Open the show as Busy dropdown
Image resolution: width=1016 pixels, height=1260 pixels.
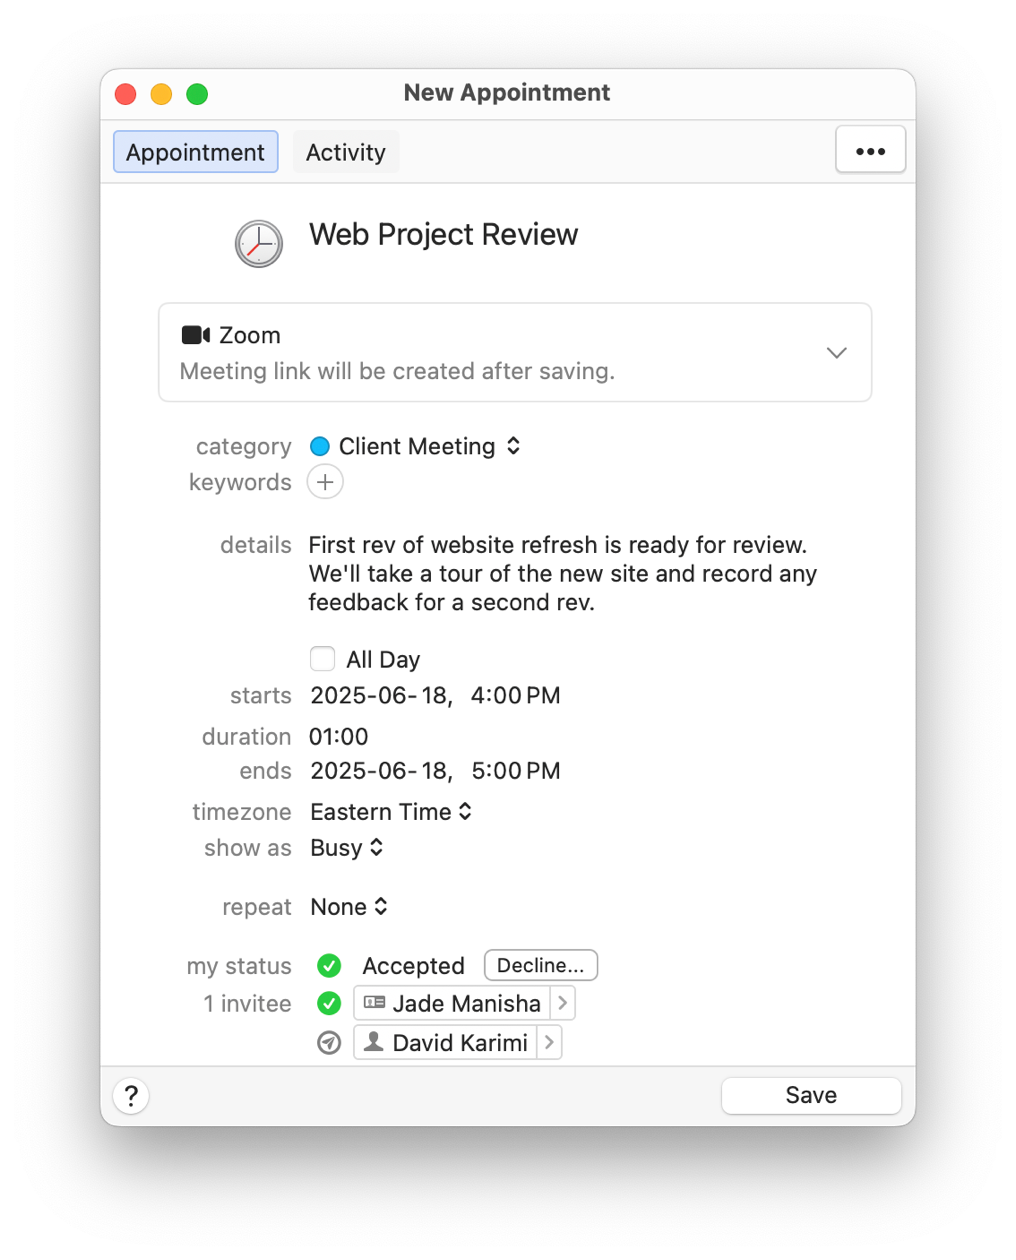tap(347, 848)
